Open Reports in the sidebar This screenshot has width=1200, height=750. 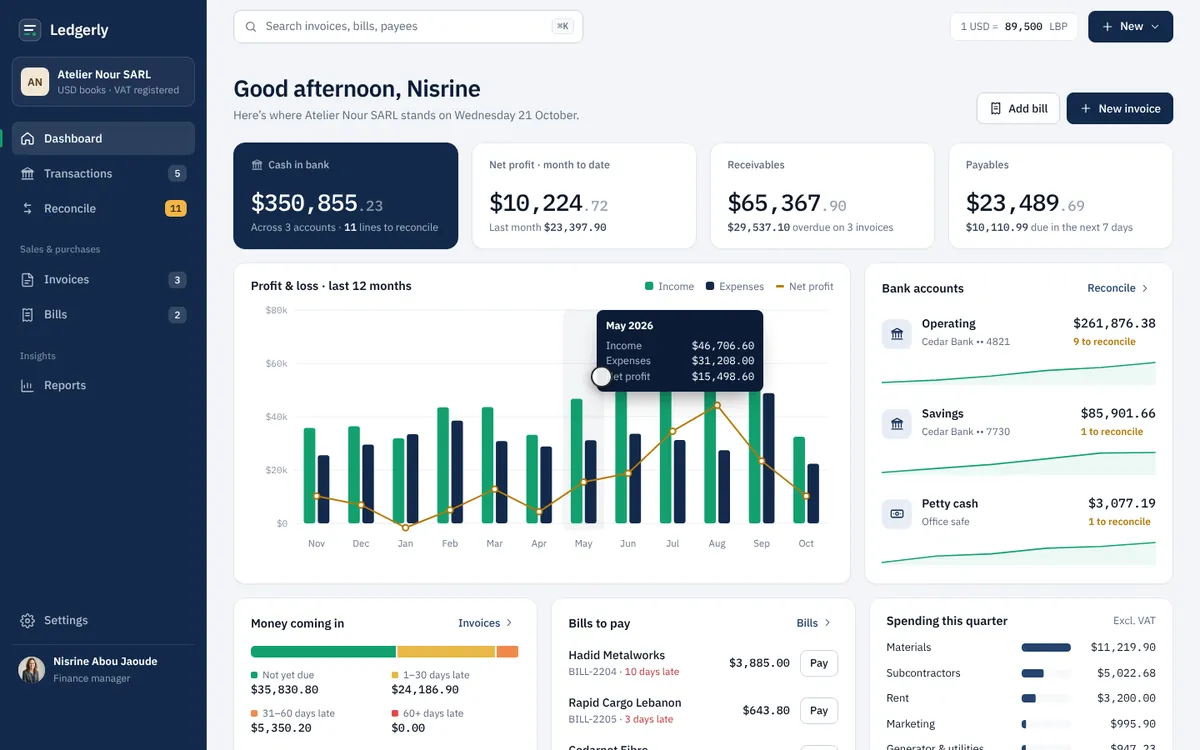[103, 386]
